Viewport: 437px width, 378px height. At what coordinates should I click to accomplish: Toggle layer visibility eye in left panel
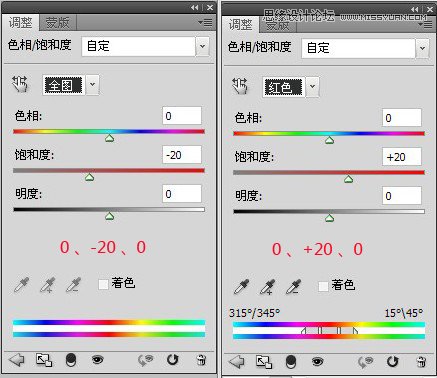97,360
